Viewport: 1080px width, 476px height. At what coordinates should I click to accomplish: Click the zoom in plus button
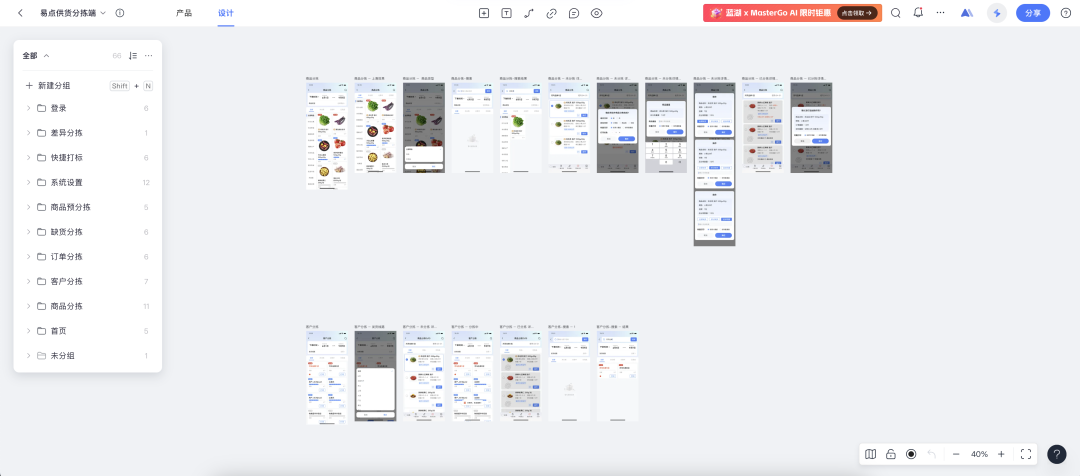[1001, 454]
